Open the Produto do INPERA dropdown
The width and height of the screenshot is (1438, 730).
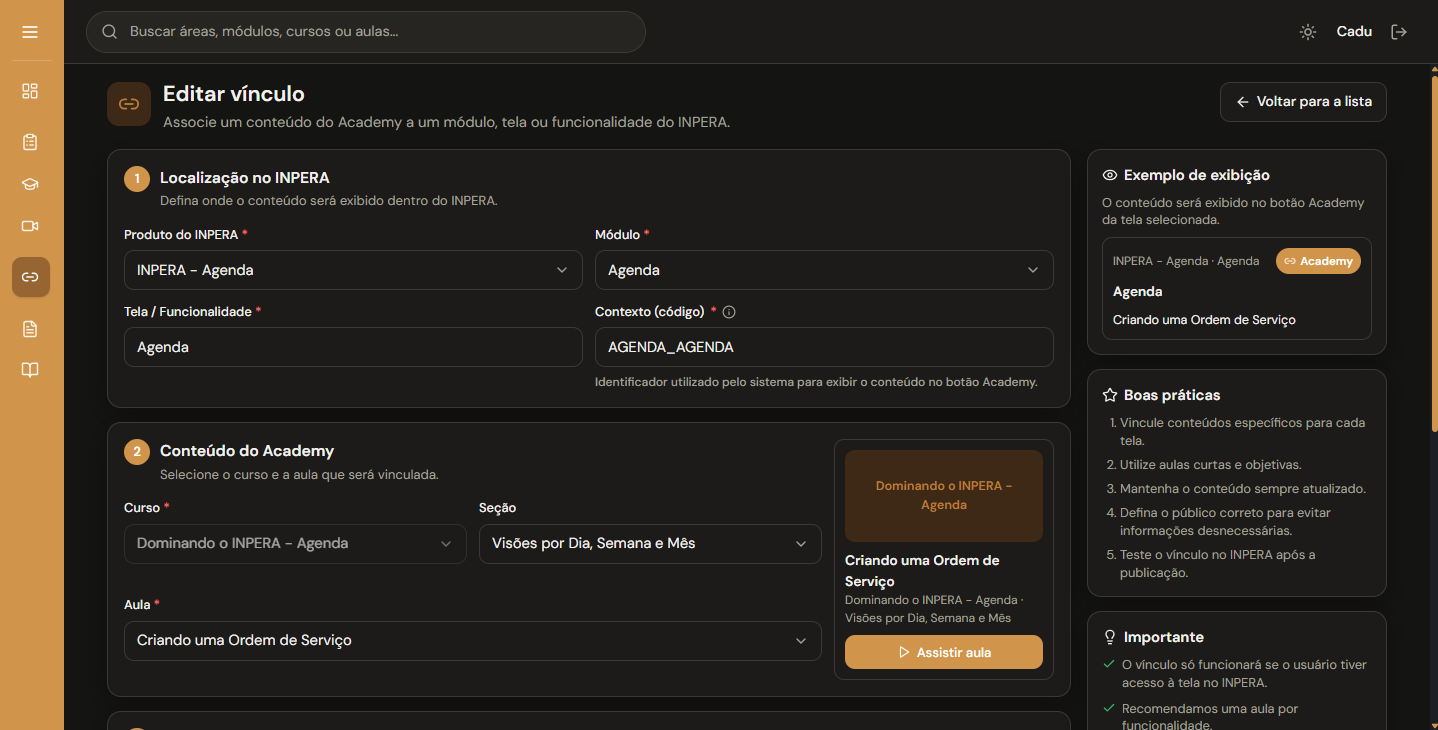coord(353,270)
